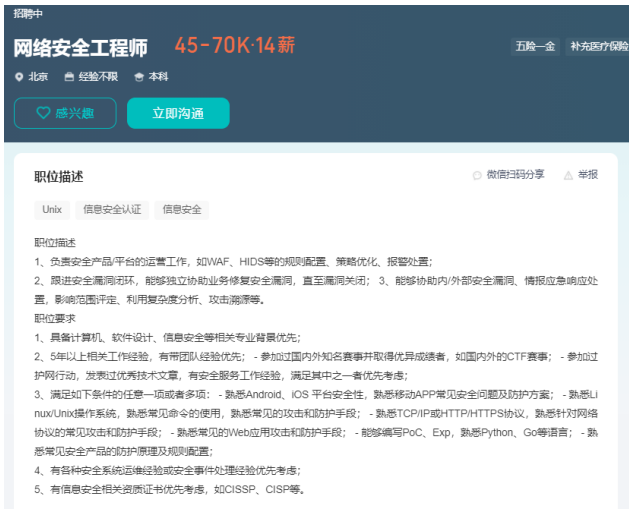Viewport: 629px width, 518px height.
Task: Click the 职位描述 section heading
Action: (x=59, y=177)
